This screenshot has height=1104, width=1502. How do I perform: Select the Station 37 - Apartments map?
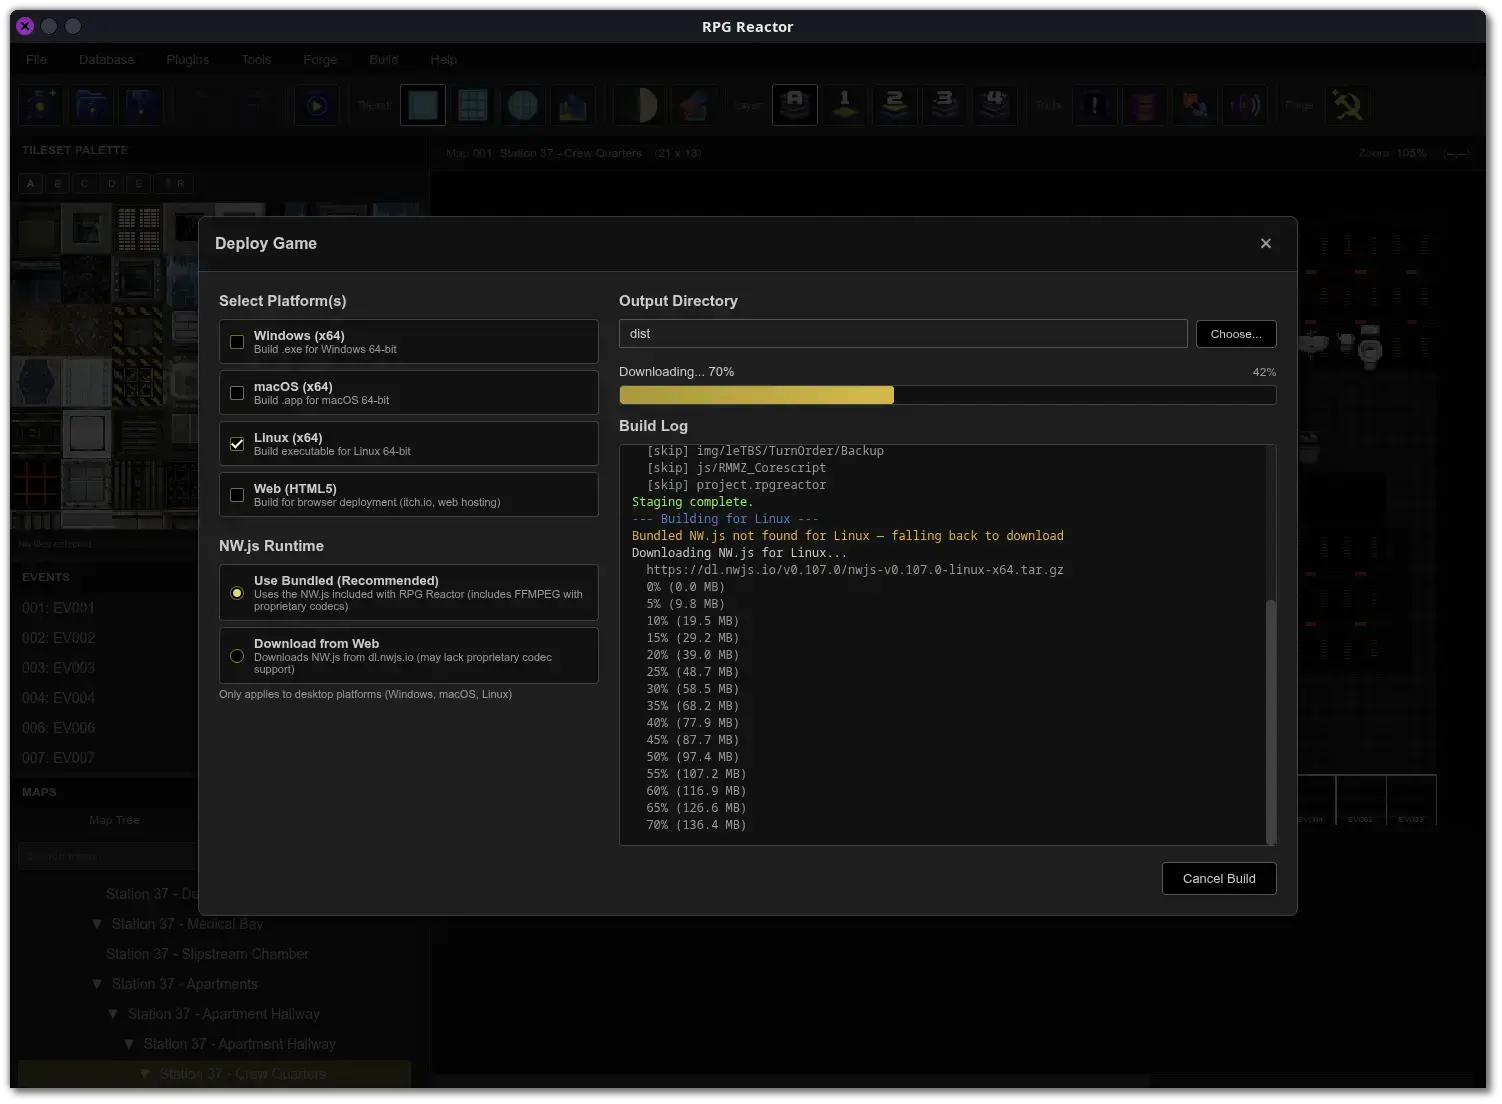coord(184,984)
